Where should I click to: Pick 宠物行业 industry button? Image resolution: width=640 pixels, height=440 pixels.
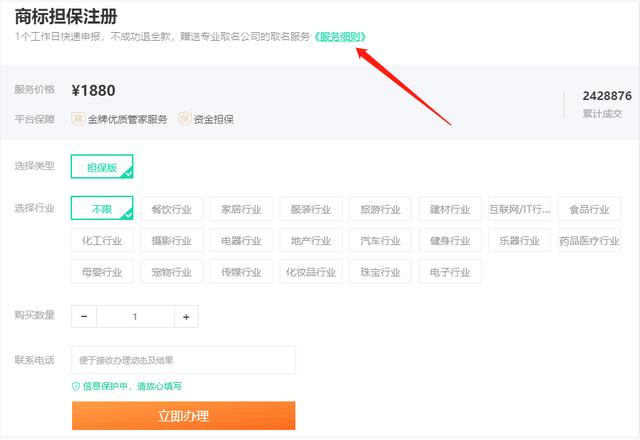172,272
